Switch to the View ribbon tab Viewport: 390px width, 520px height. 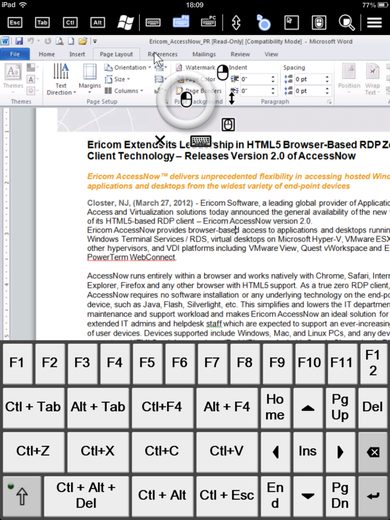[271, 54]
